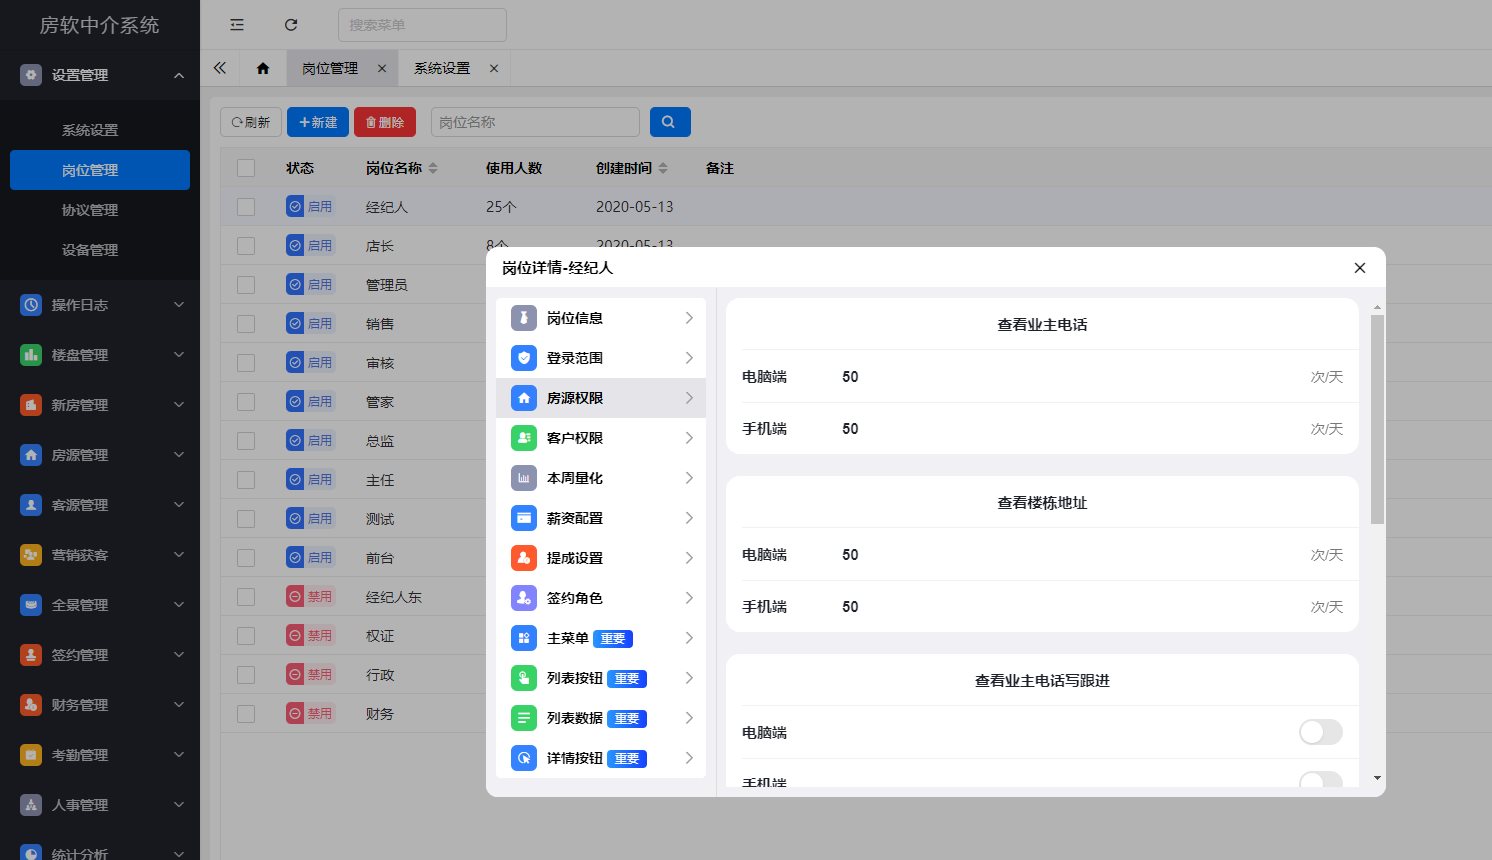Expand the 人事管理 sidebar chevron
Image resolution: width=1492 pixels, height=860 pixels.
point(179,805)
